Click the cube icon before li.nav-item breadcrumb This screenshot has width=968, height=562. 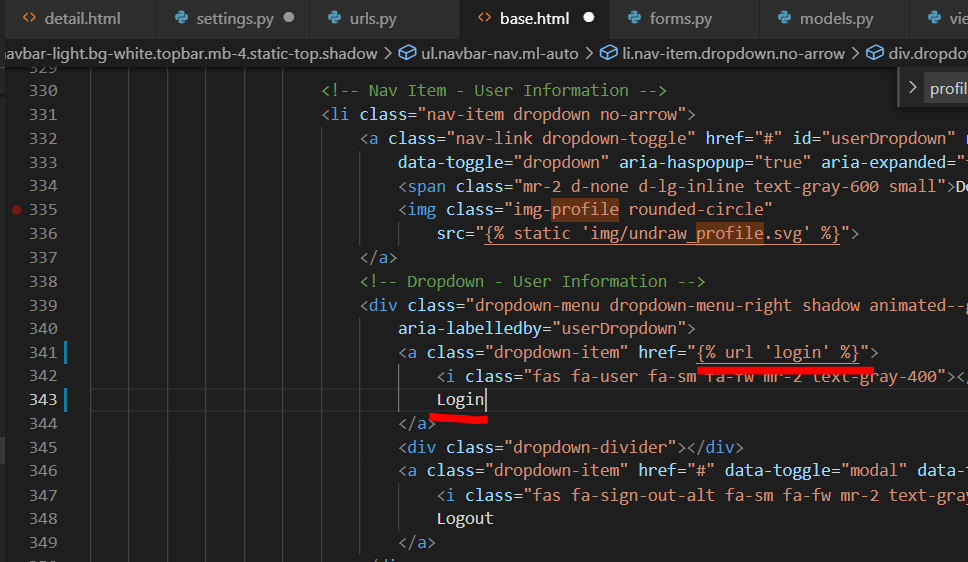tap(609, 53)
